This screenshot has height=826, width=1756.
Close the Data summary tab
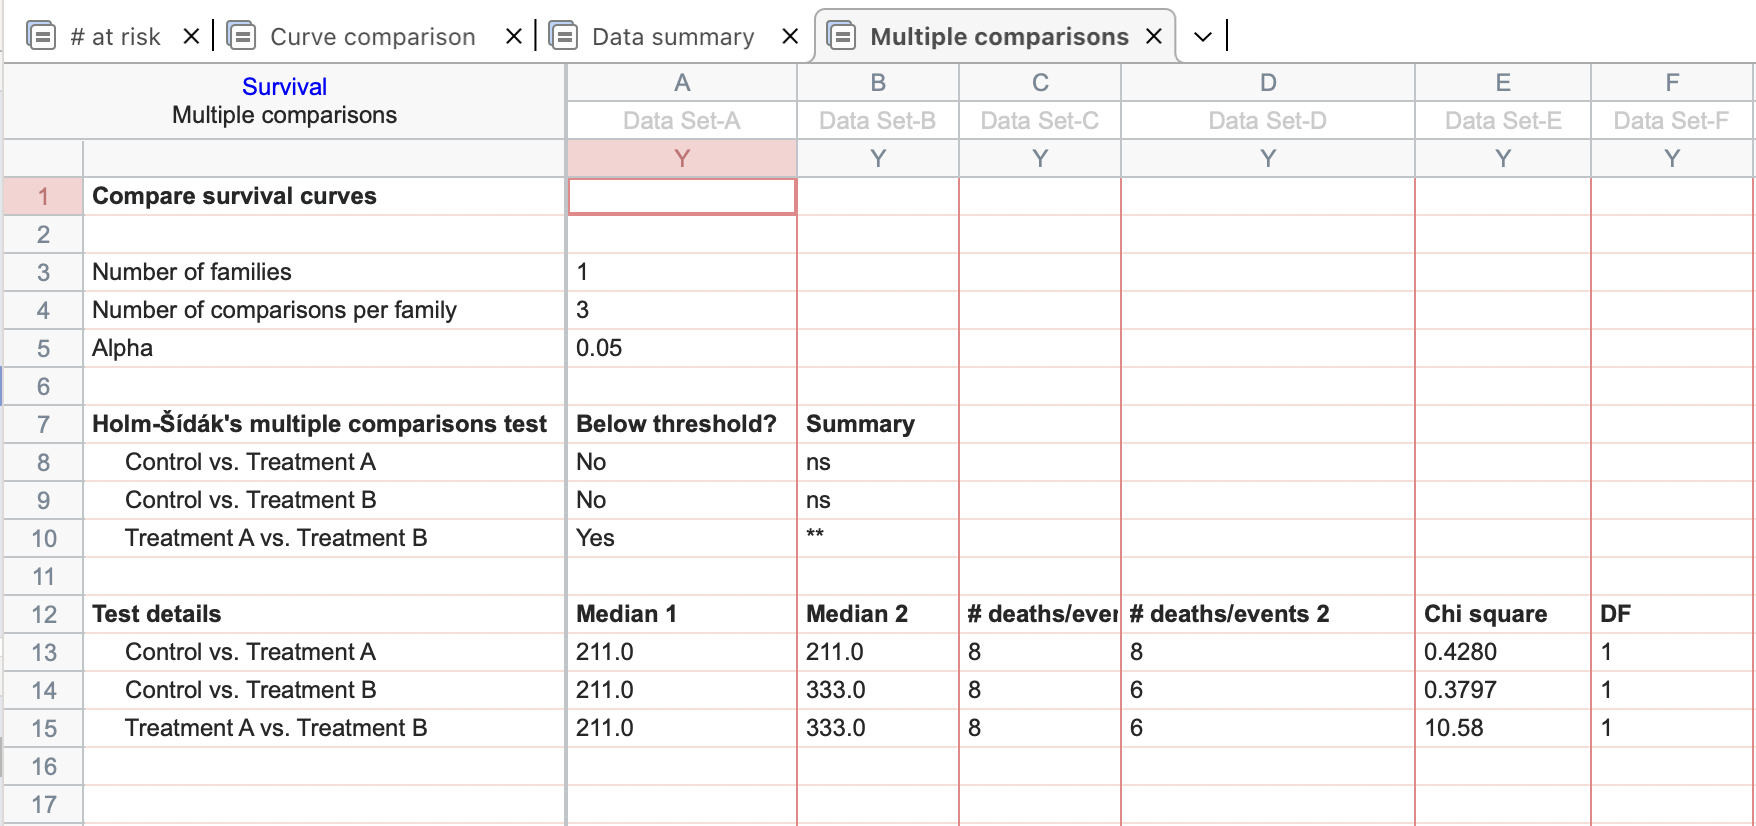point(790,37)
